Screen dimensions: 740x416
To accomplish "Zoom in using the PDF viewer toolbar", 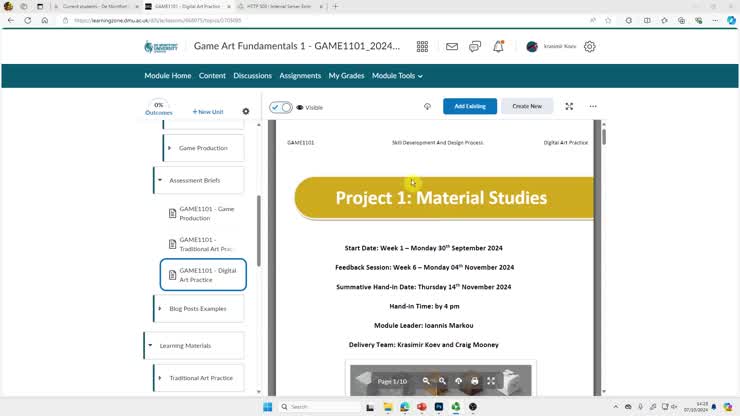I will (442, 381).
